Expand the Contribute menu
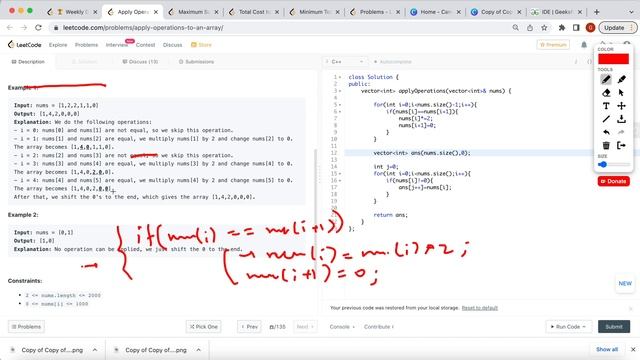The width and height of the screenshot is (640, 360). coord(379,327)
